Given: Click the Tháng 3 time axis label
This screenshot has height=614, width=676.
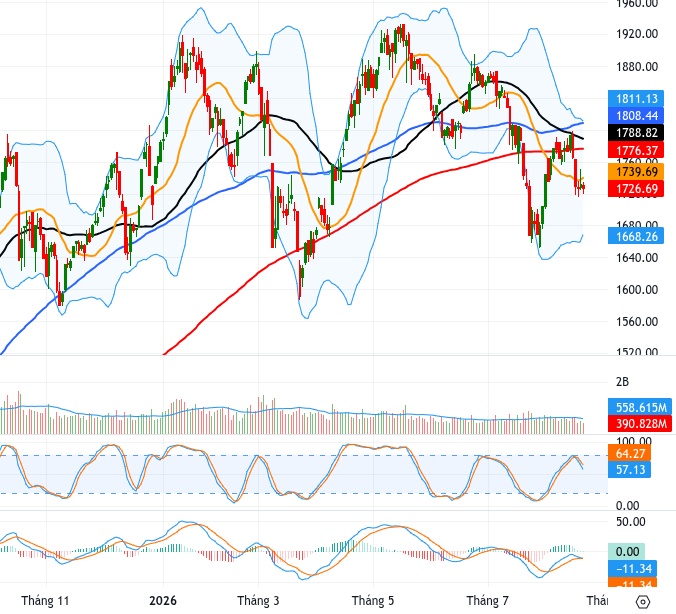Looking at the screenshot, I should [258, 601].
